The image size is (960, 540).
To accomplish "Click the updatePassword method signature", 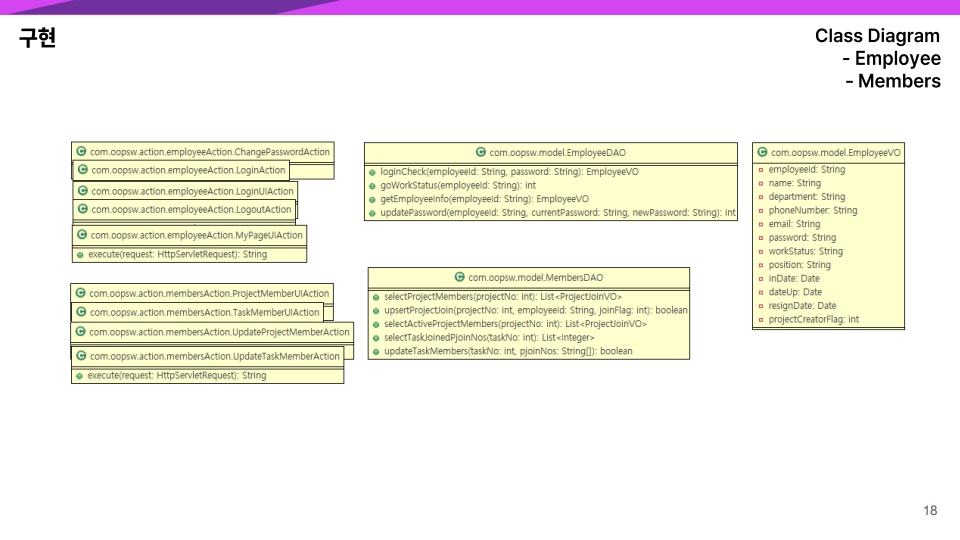I will click(x=558, y=213).
